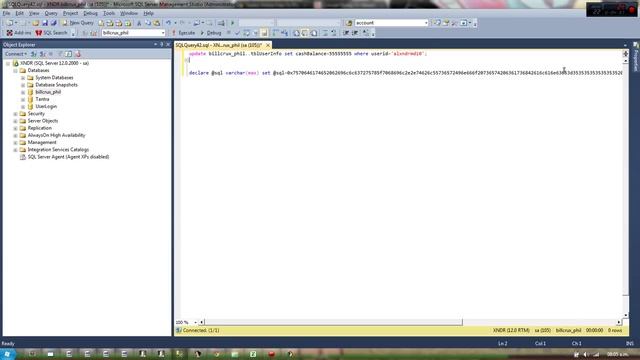
Task: Expand the Security folder
Action: (15, 114)
